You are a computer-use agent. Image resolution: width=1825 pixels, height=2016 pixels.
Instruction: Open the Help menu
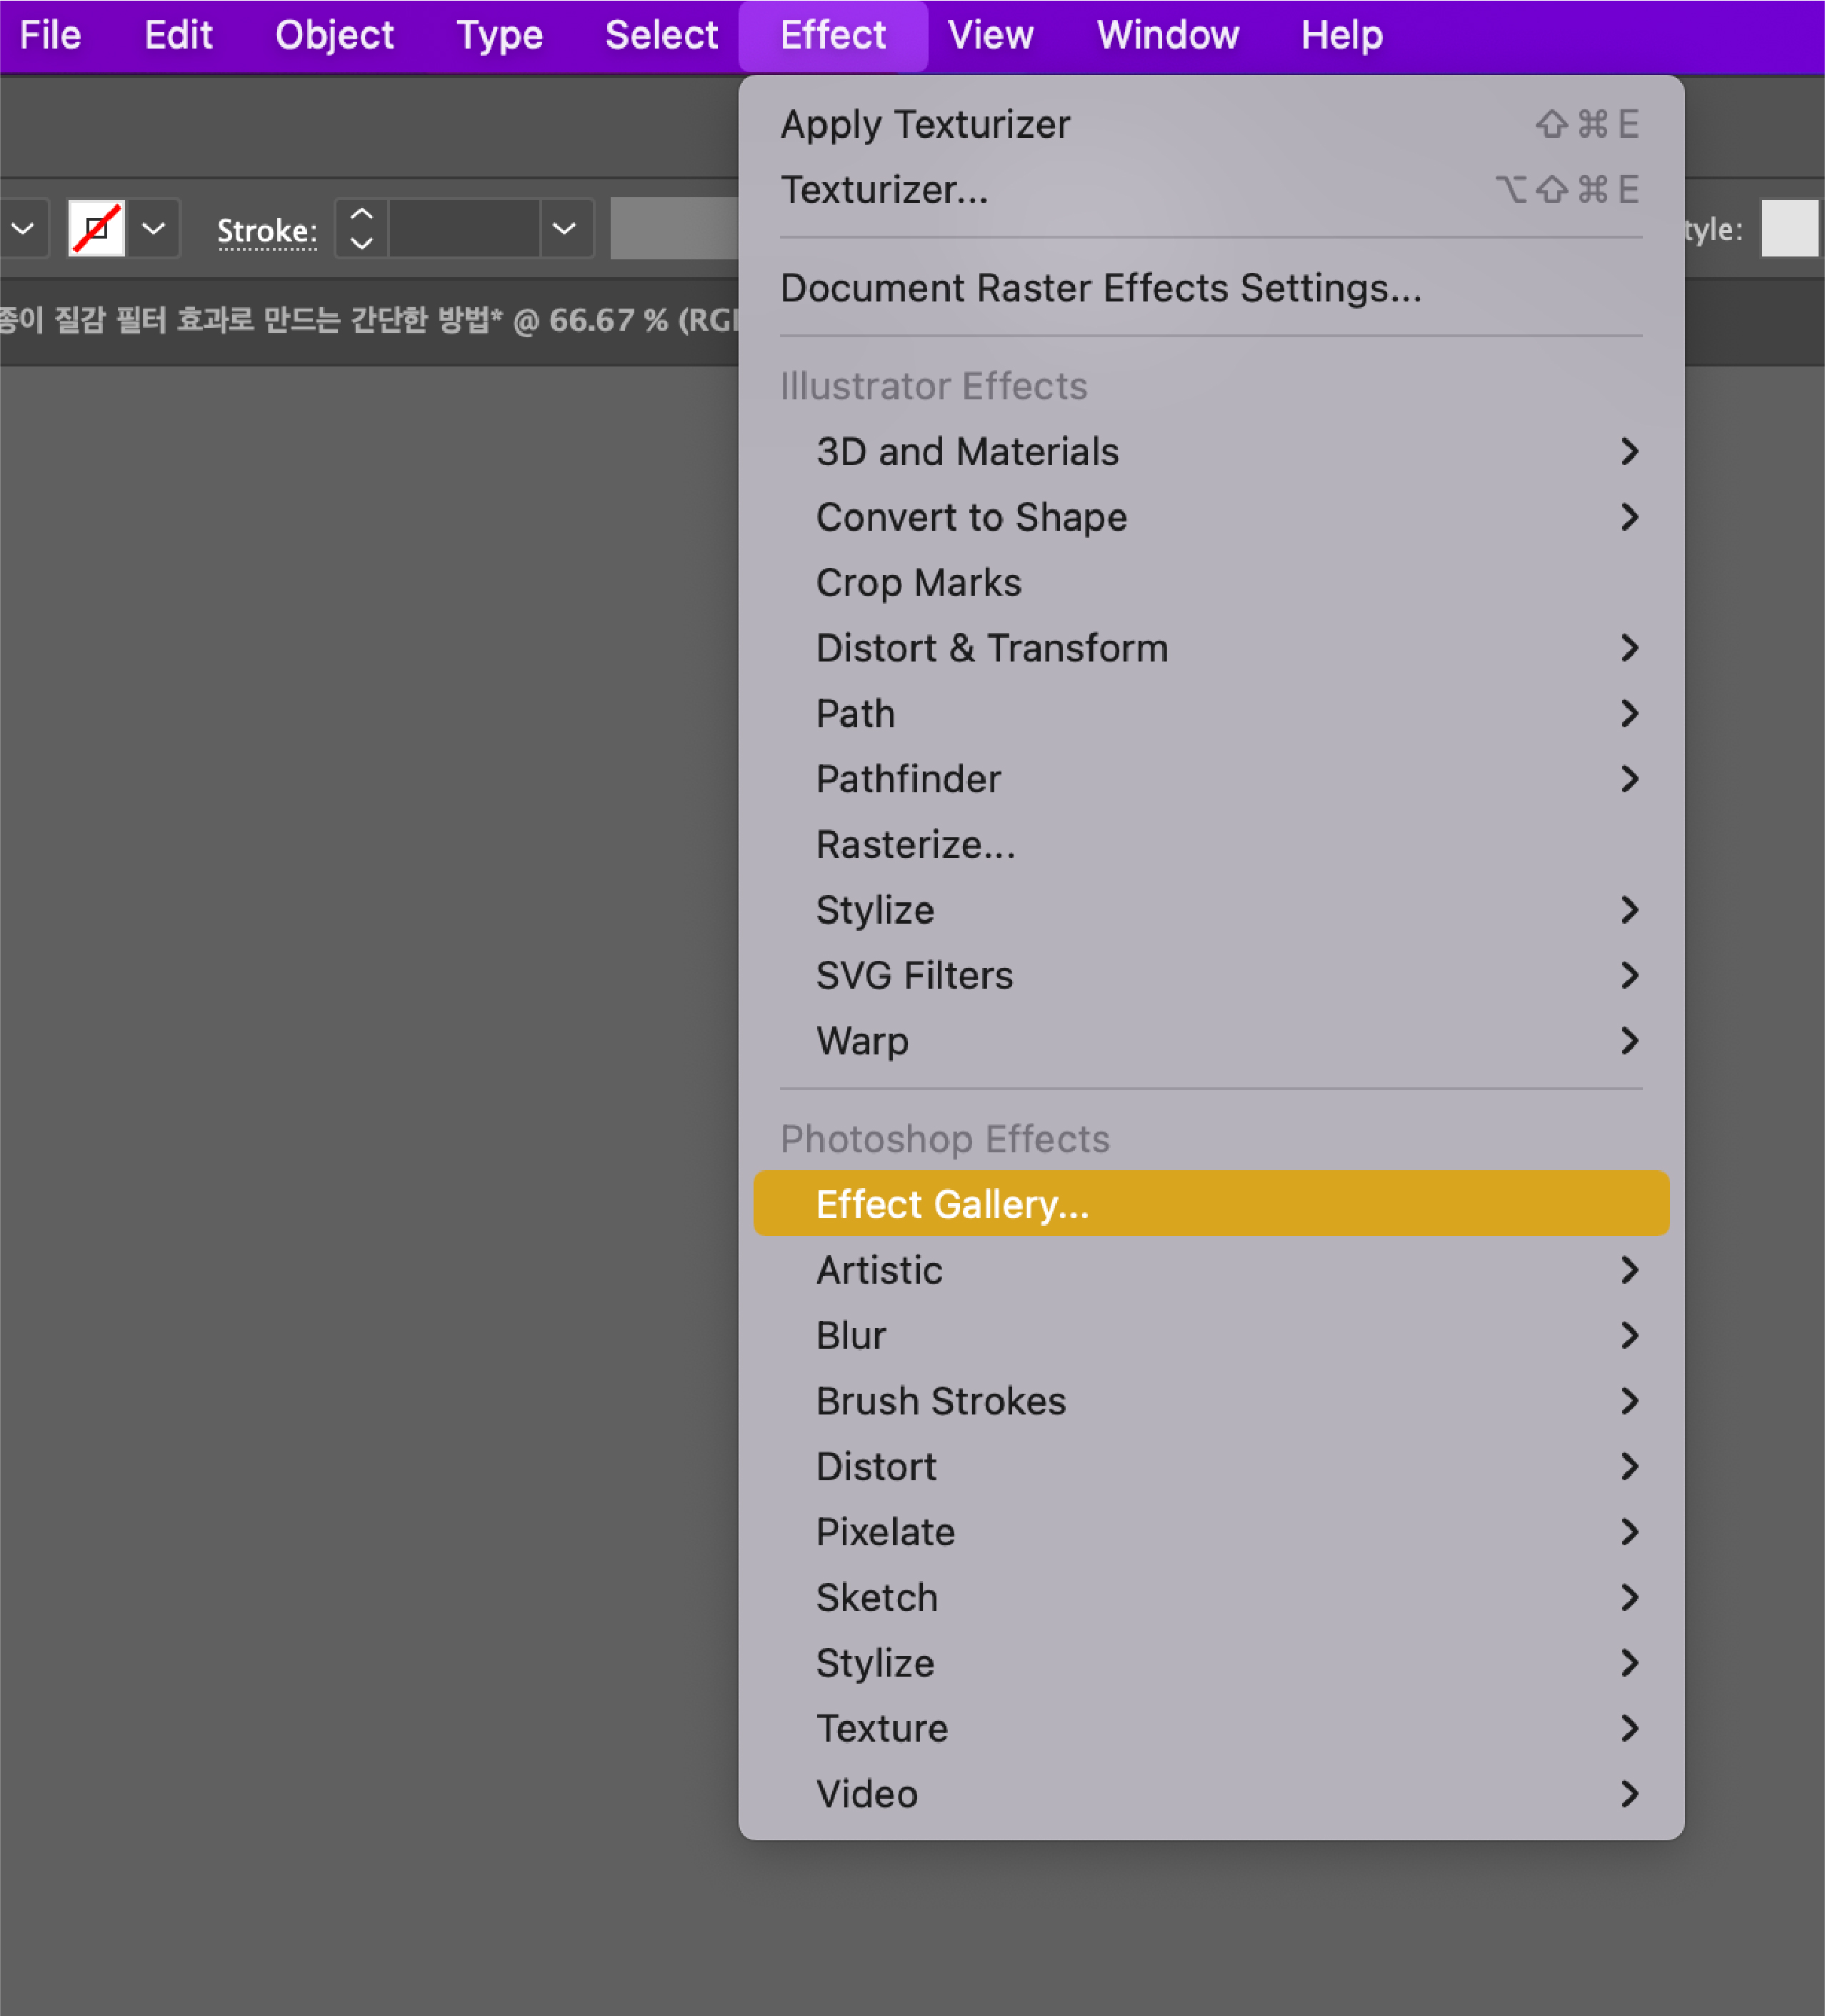1341,36
